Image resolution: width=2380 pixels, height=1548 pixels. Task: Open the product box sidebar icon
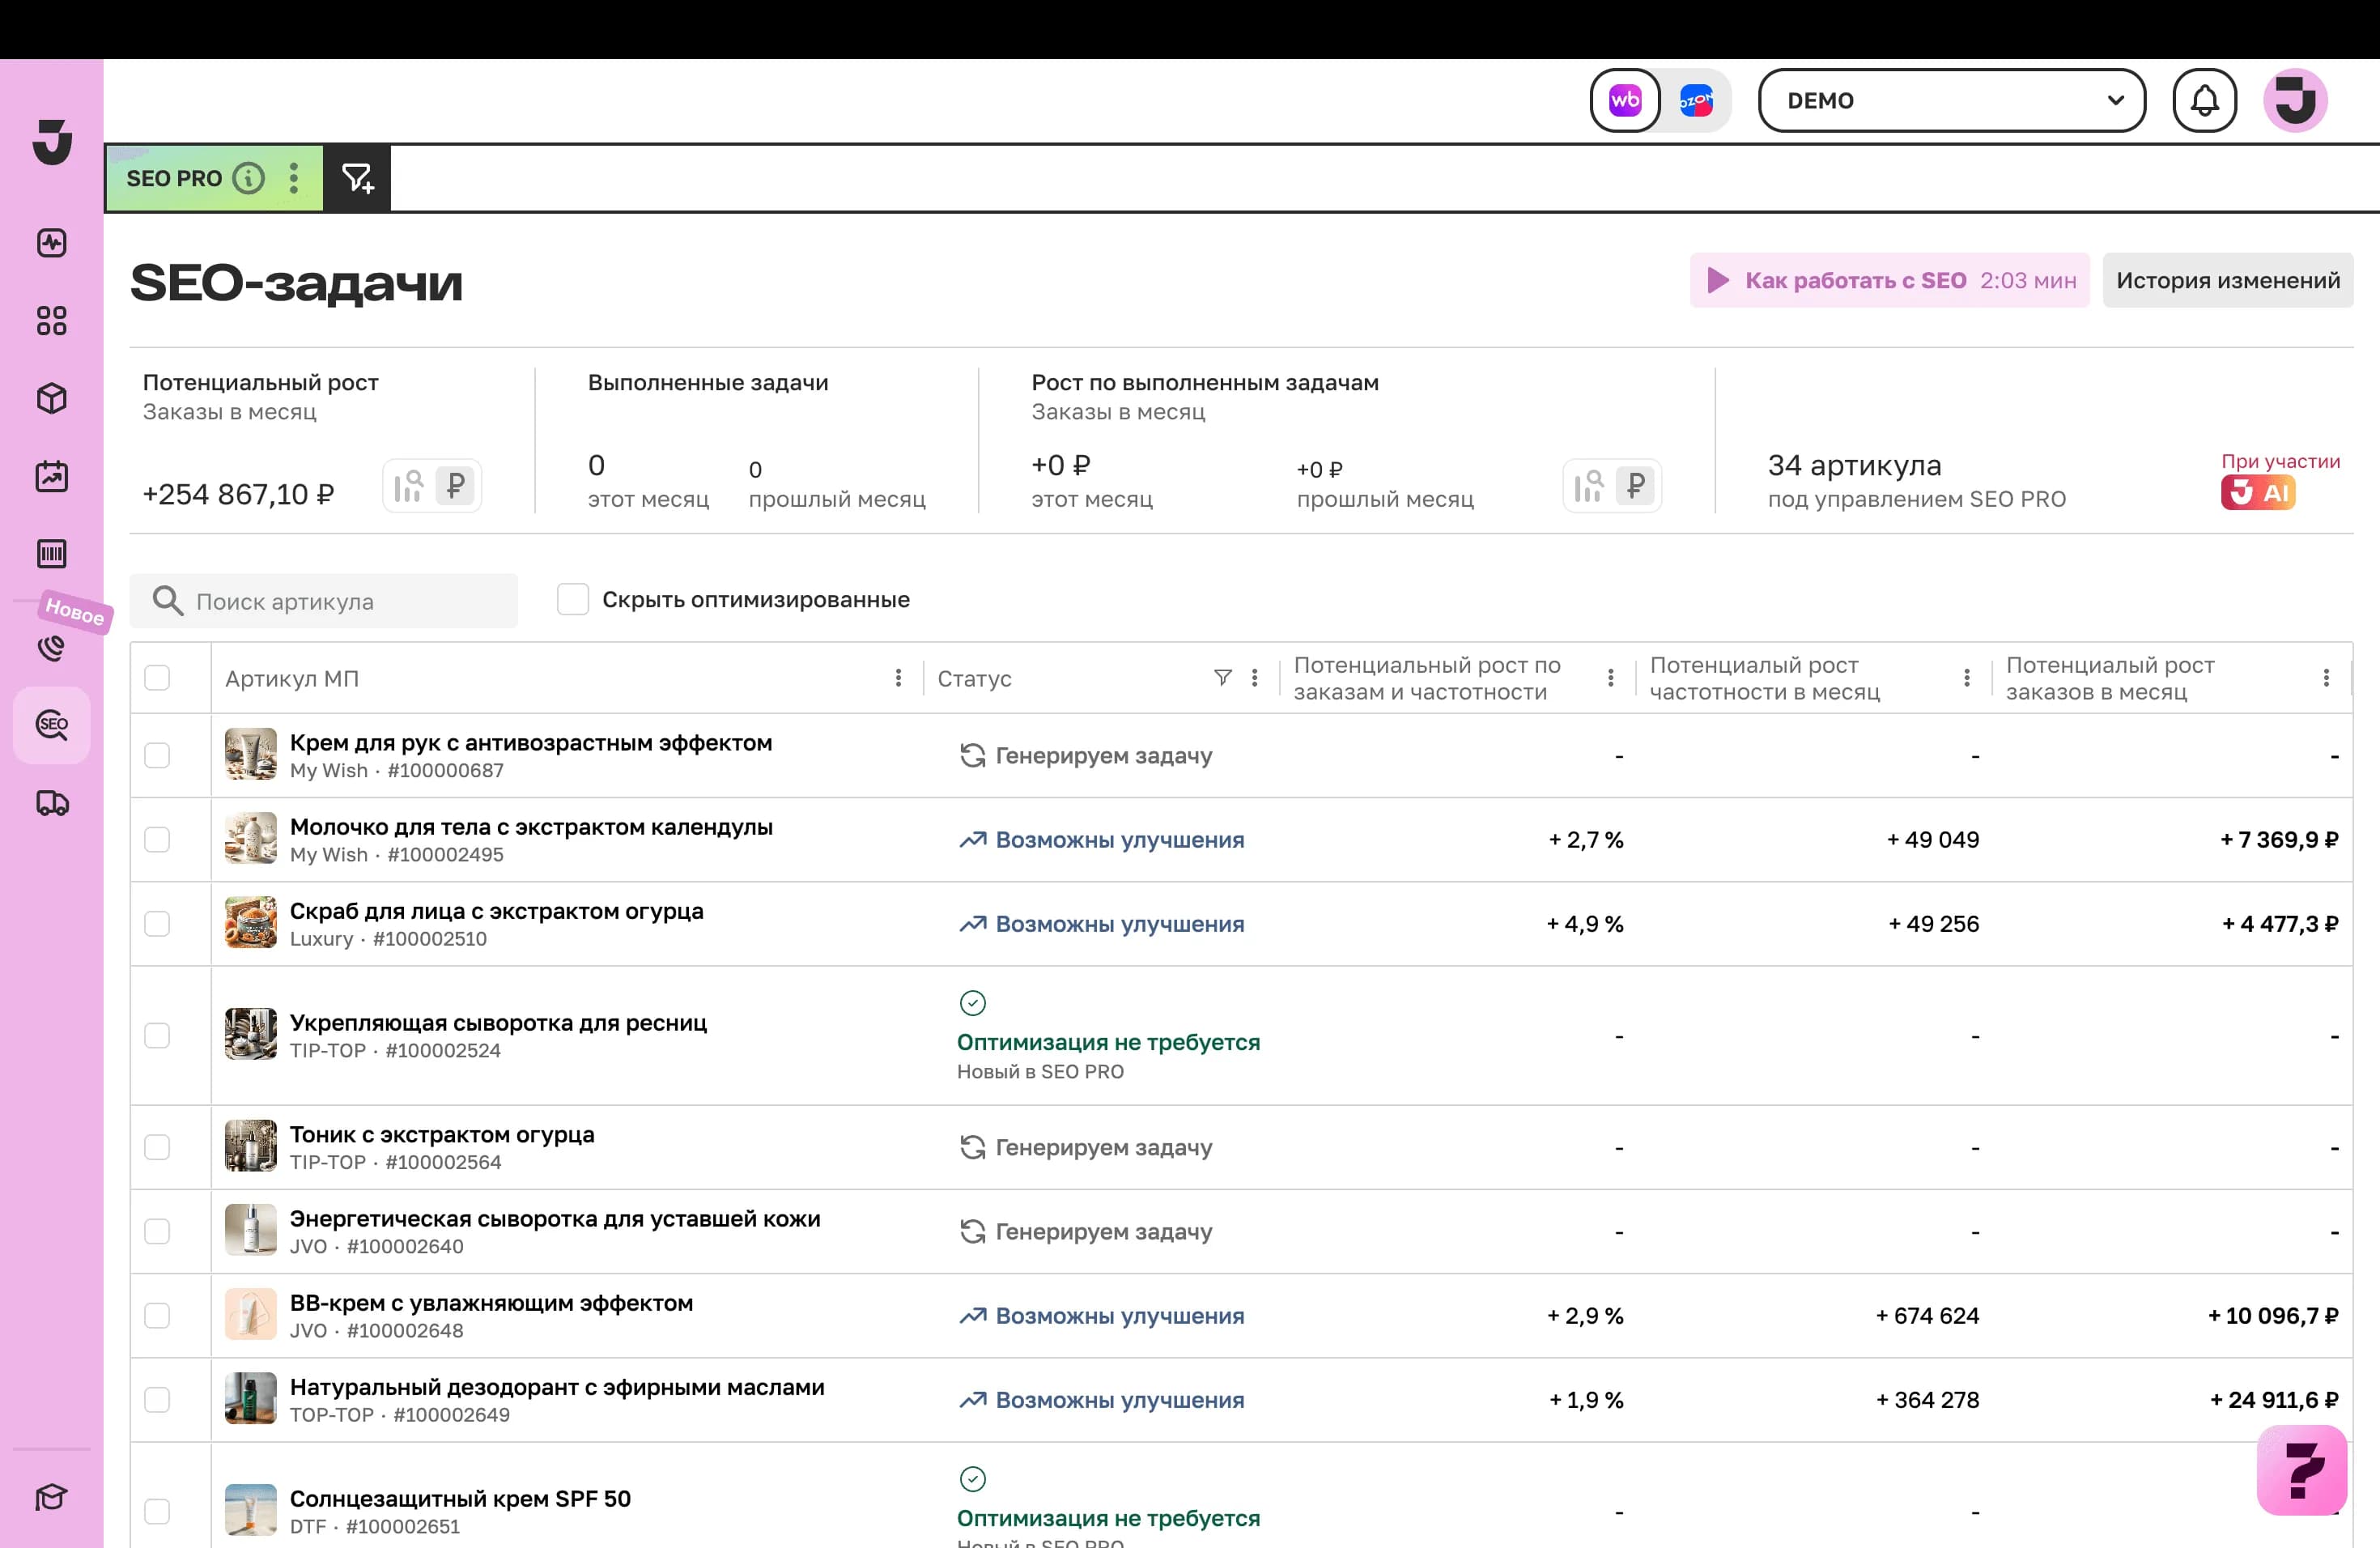[52, 398]
